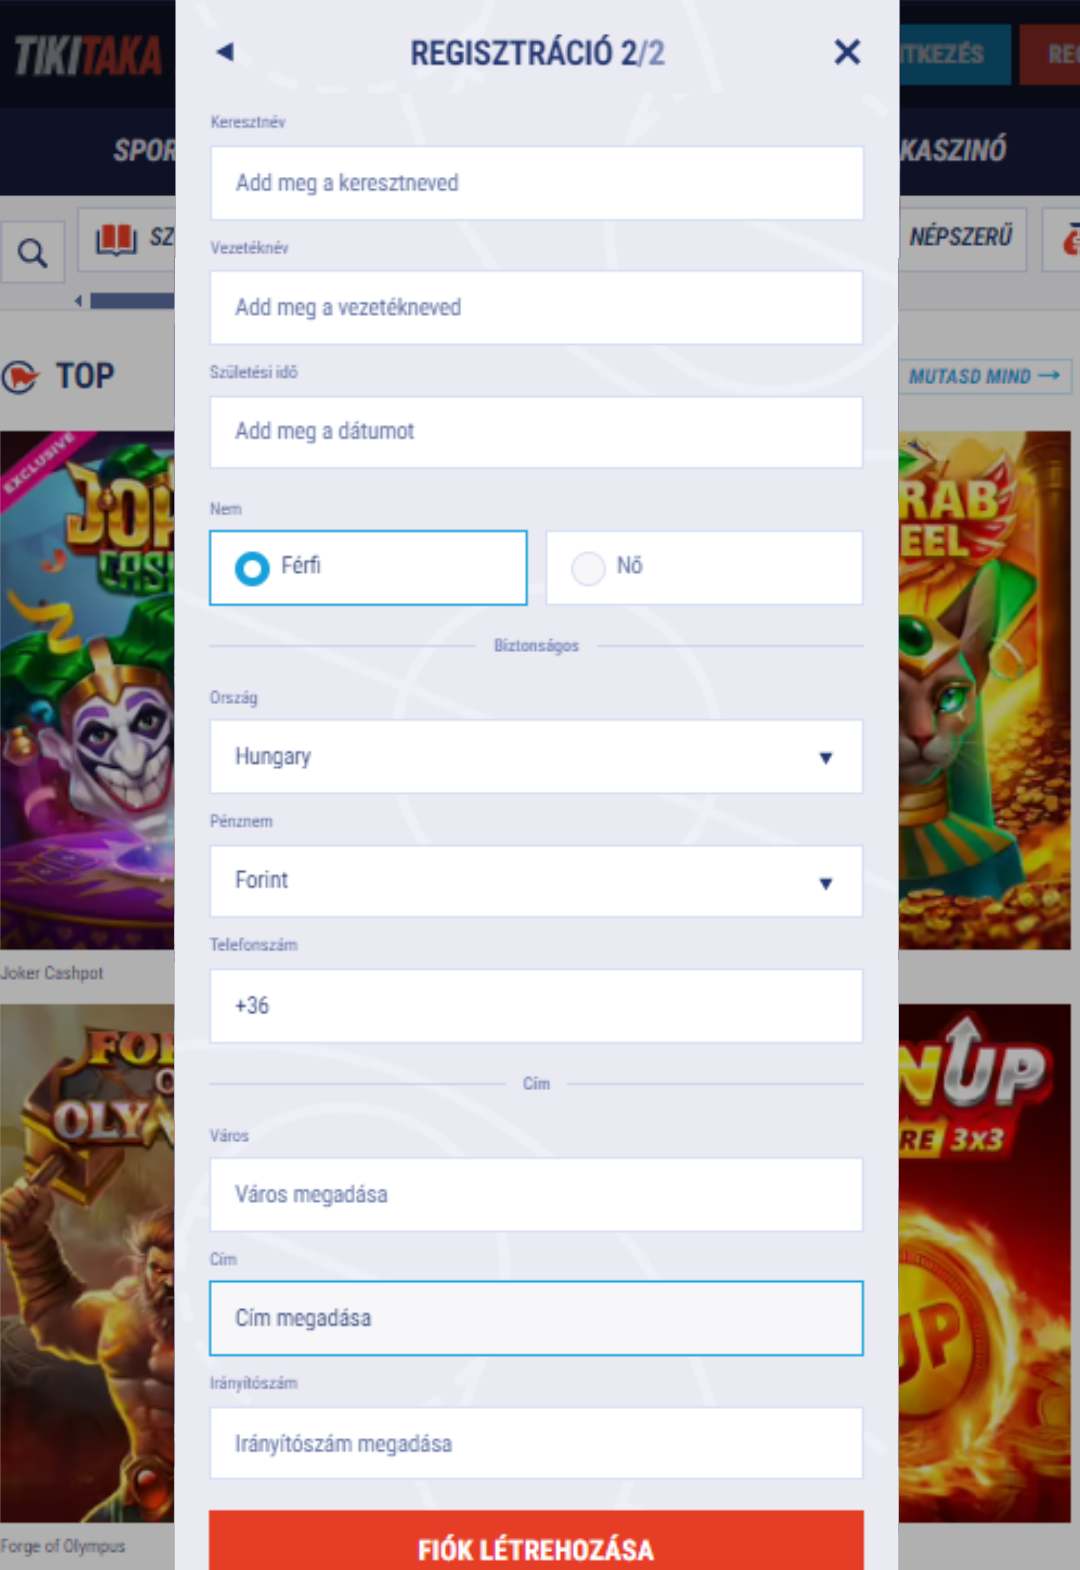Open the book icon category tile

click(x=126, y=239)
